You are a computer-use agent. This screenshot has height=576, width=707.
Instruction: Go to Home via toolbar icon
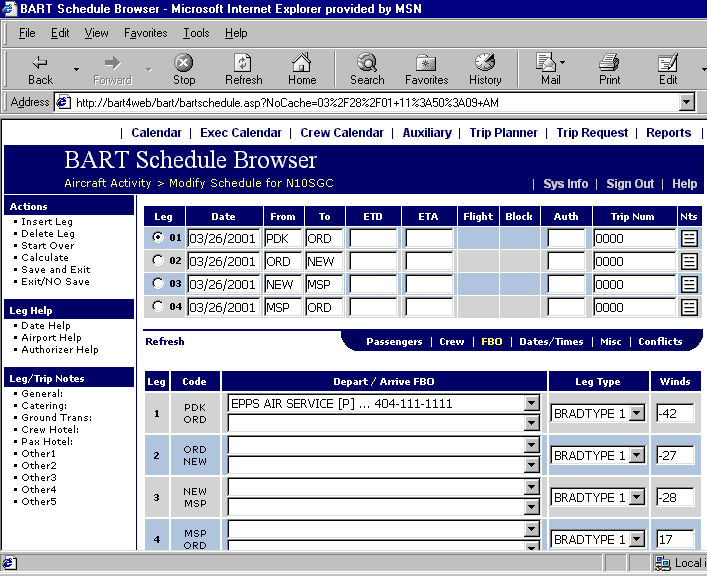coord(302,69)
